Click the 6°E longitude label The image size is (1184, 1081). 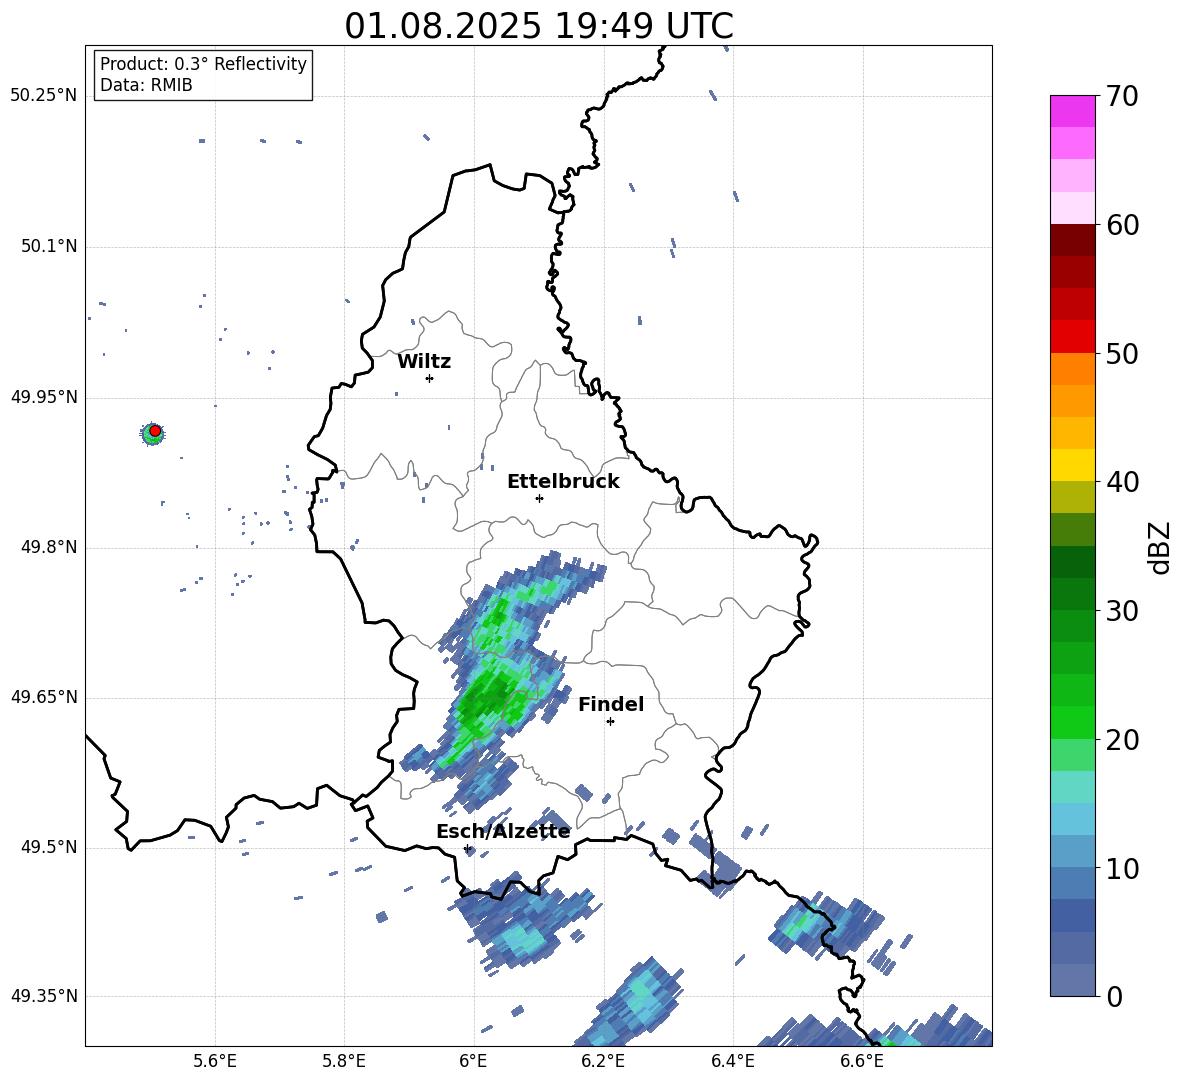(473, 1061)
